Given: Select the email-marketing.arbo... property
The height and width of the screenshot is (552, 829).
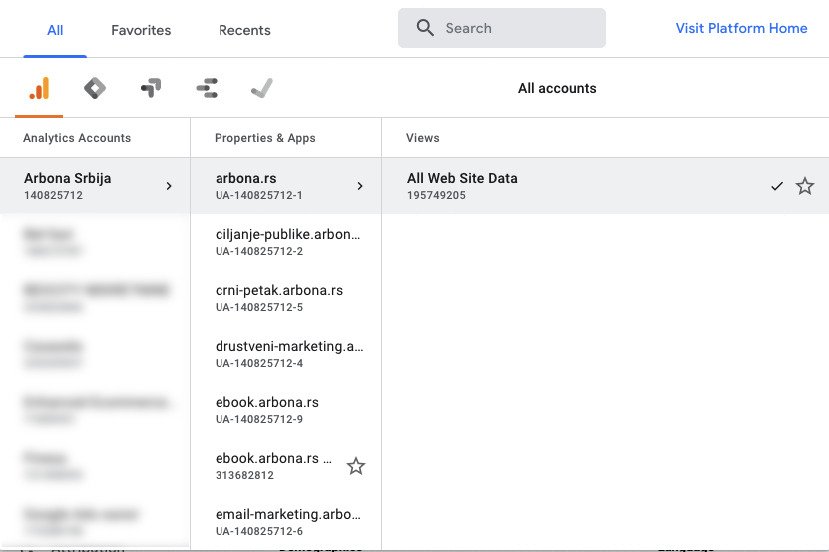Looking at the screenshot, I should pos(286,522).
